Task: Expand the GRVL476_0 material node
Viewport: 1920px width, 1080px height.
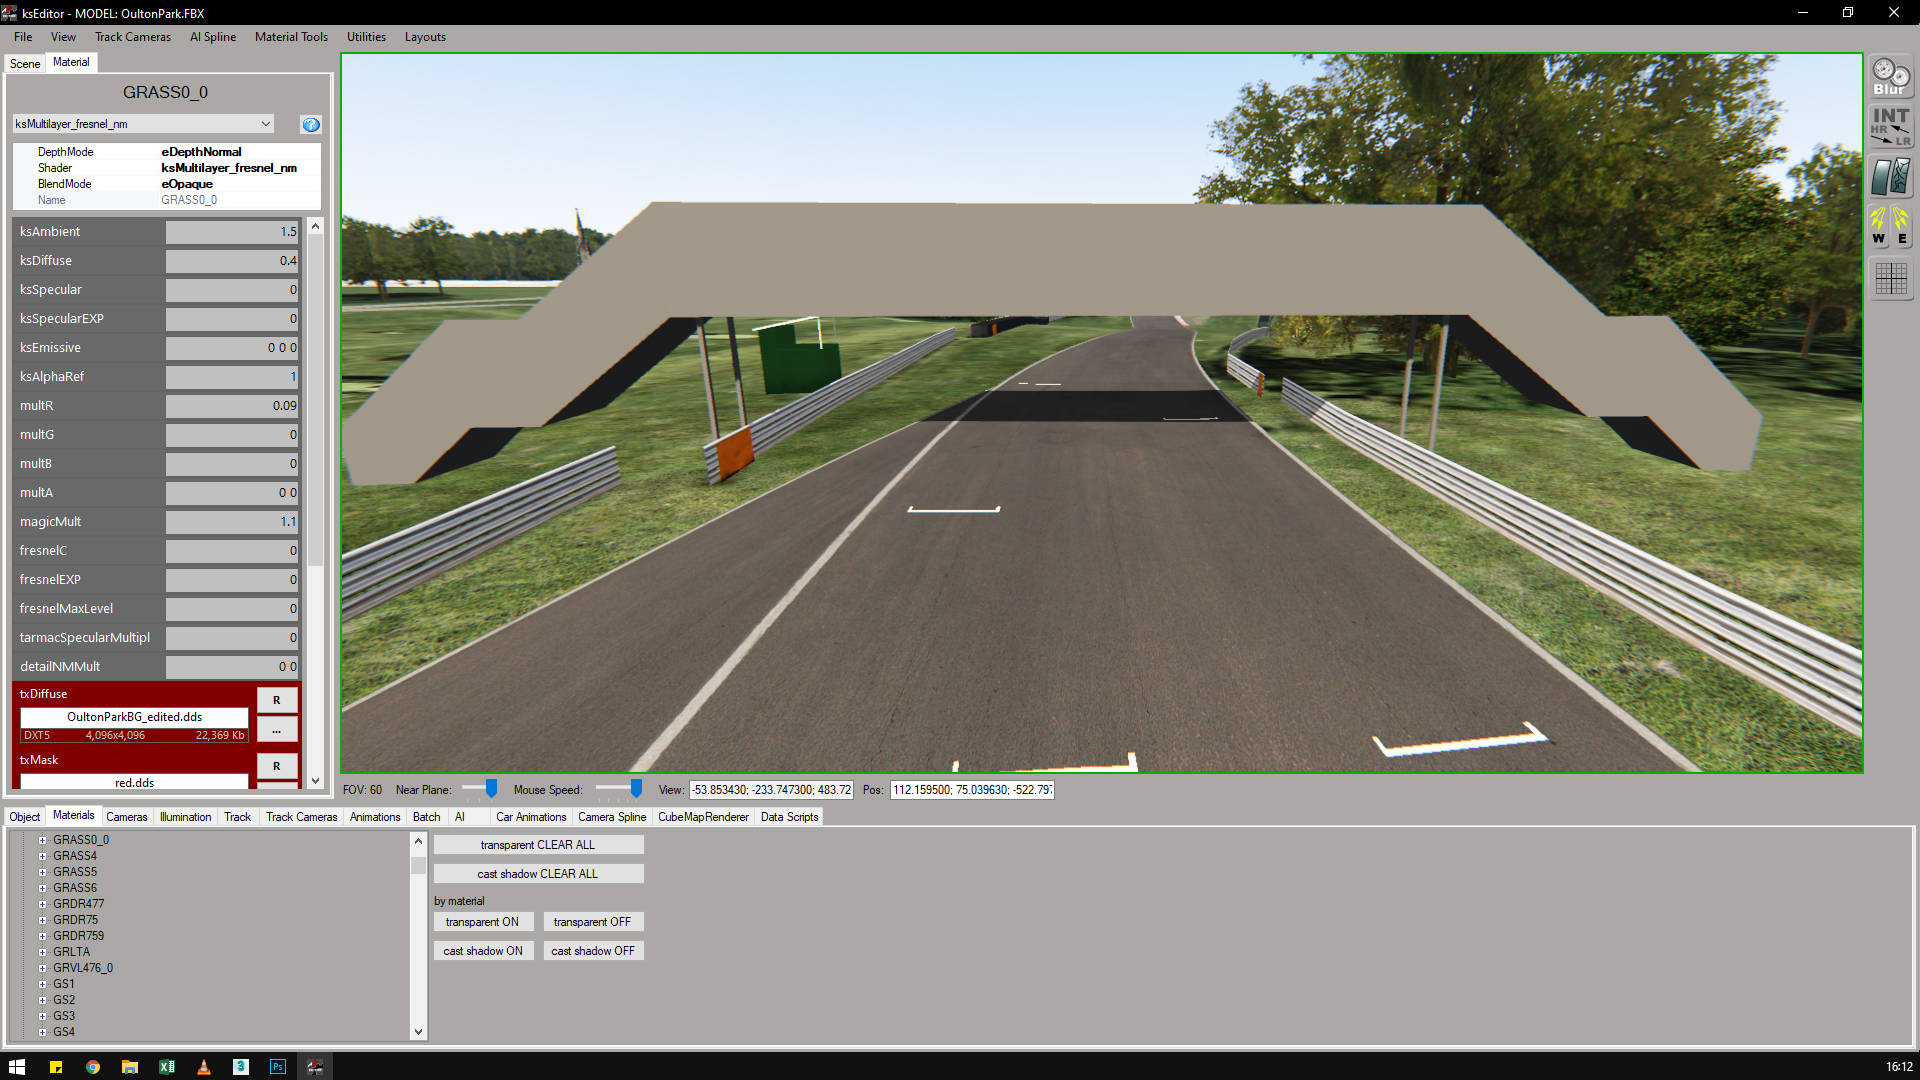Action: (x=43, y=968)
